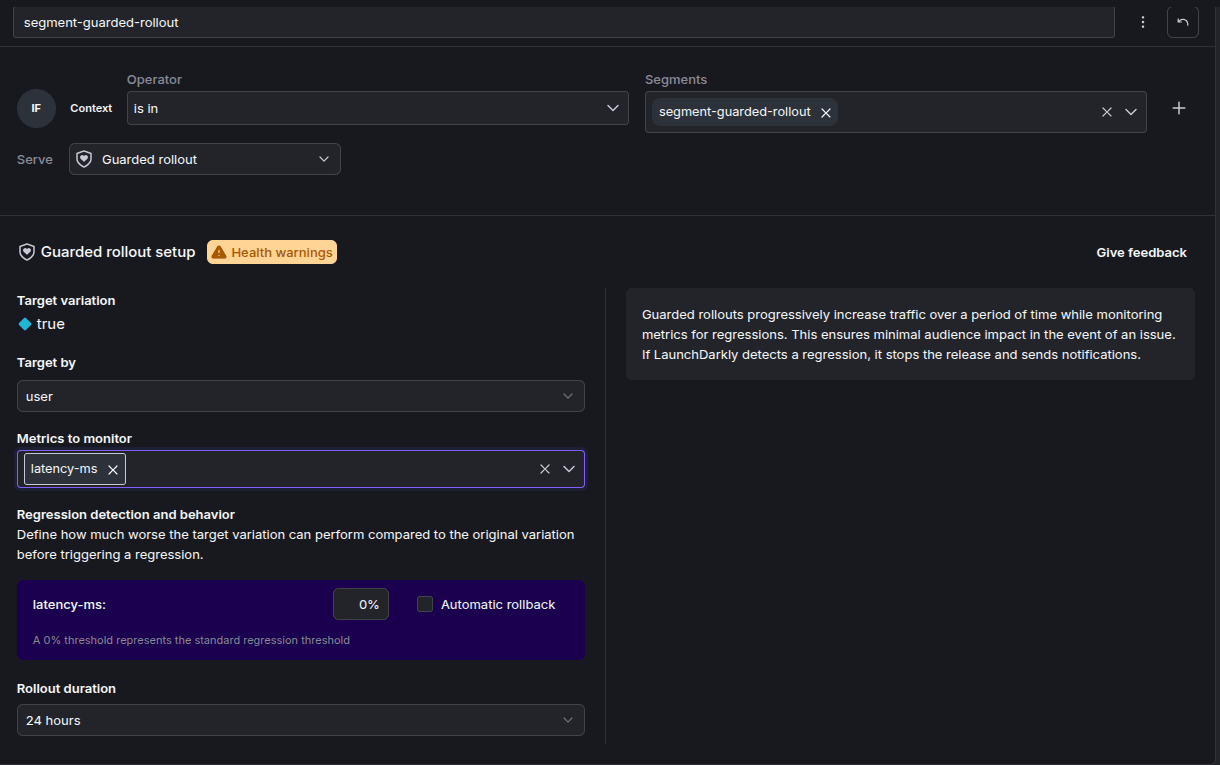Expand the Metrics to monitor chevron
This screenshot has width=1220, height=765.
click(569, 469)
